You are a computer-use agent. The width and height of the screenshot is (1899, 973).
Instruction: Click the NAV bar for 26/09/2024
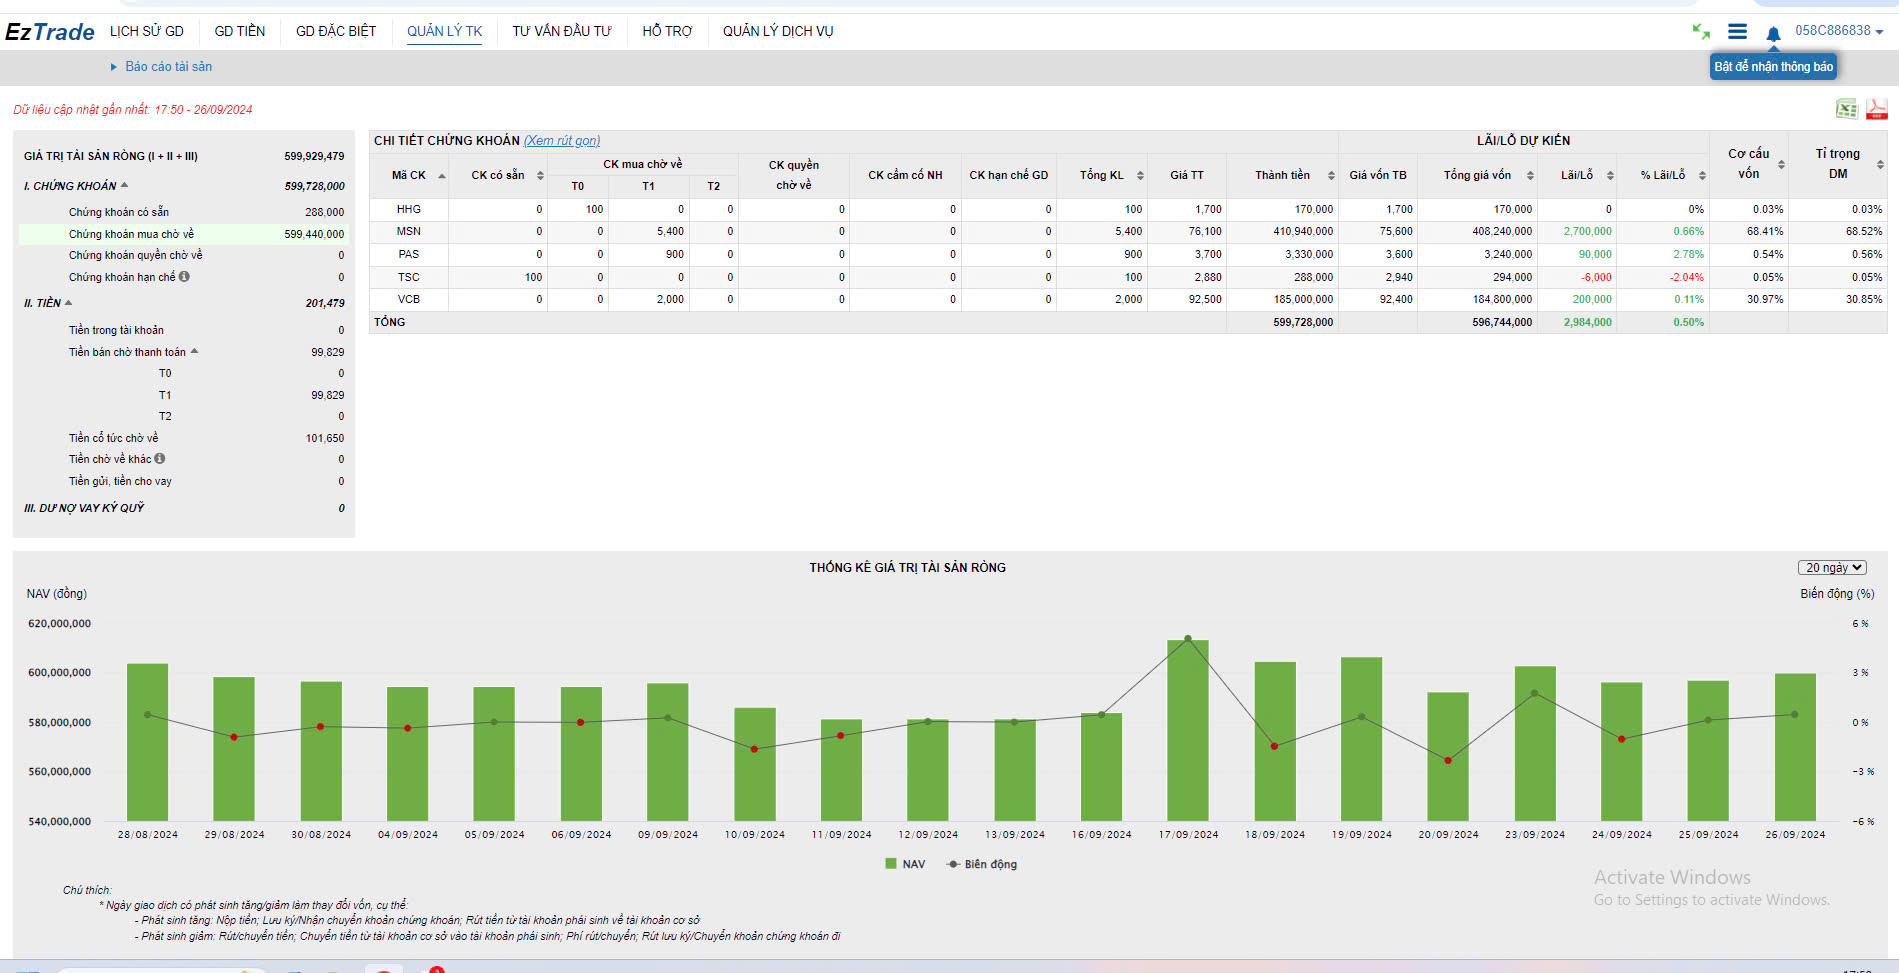coord(1795,747)
